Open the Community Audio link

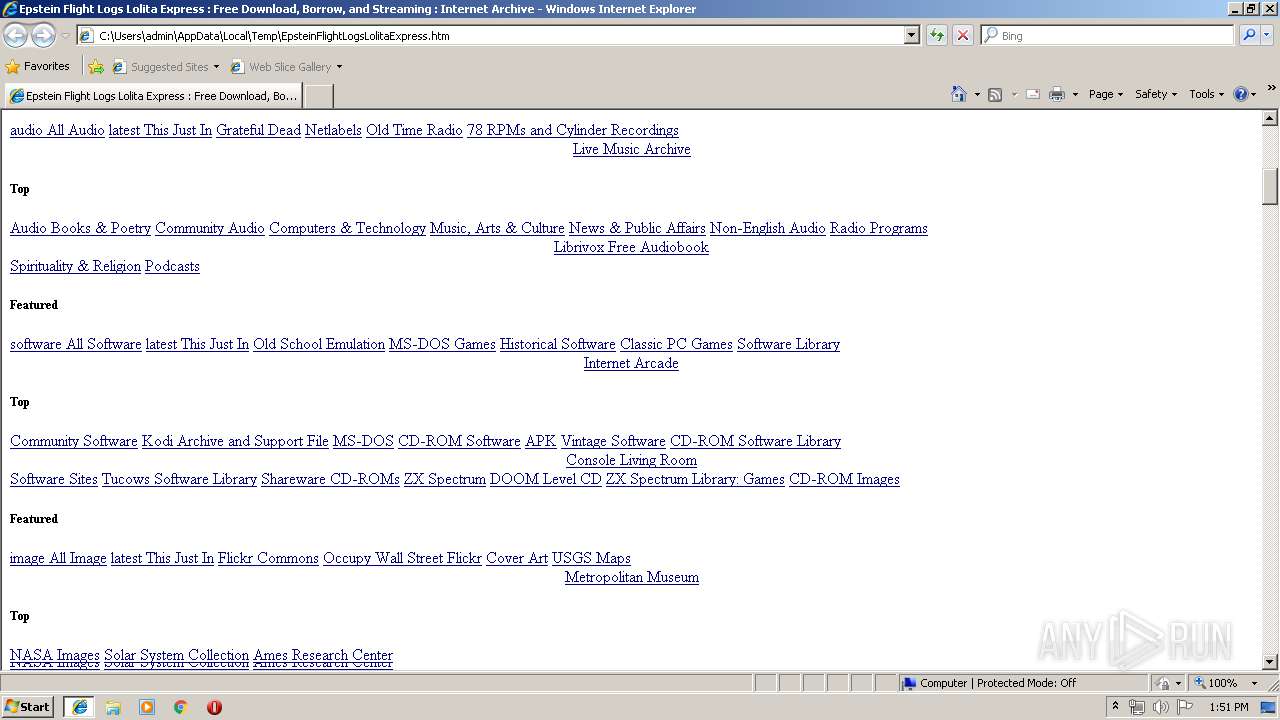tap(210, 228)
